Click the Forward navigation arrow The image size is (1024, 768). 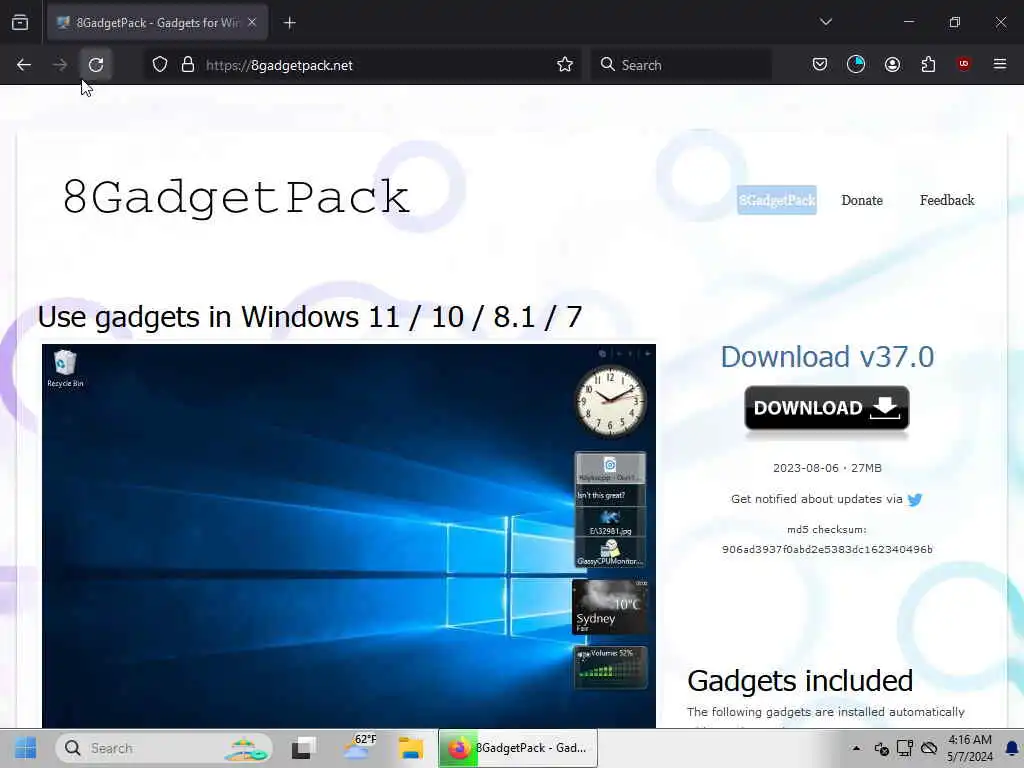(x=59, y=65)
